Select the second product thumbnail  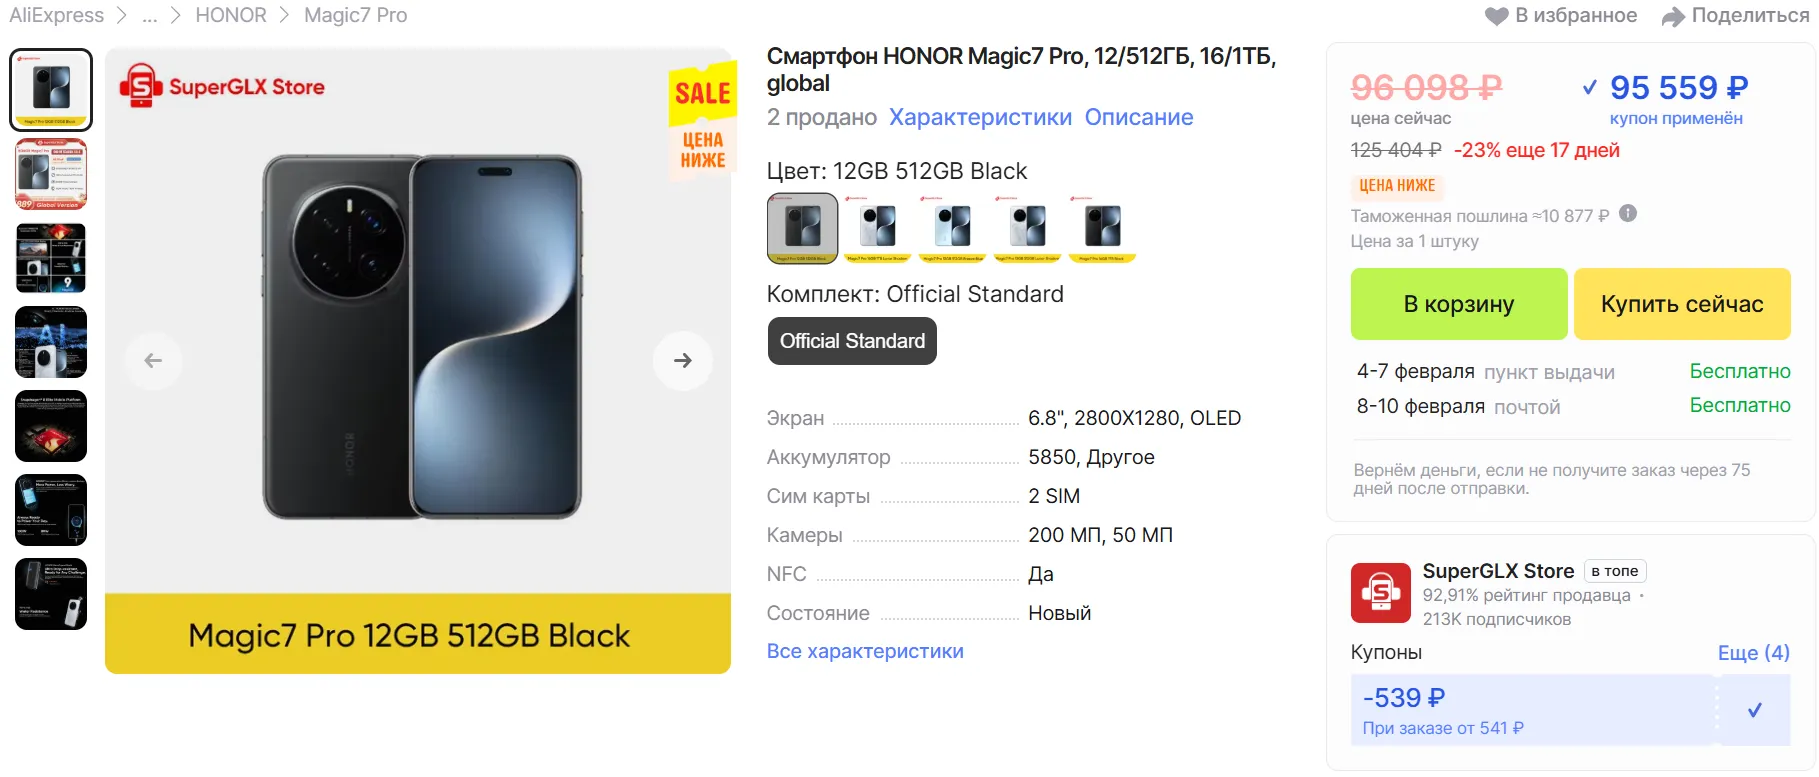(x=51, y=174)
